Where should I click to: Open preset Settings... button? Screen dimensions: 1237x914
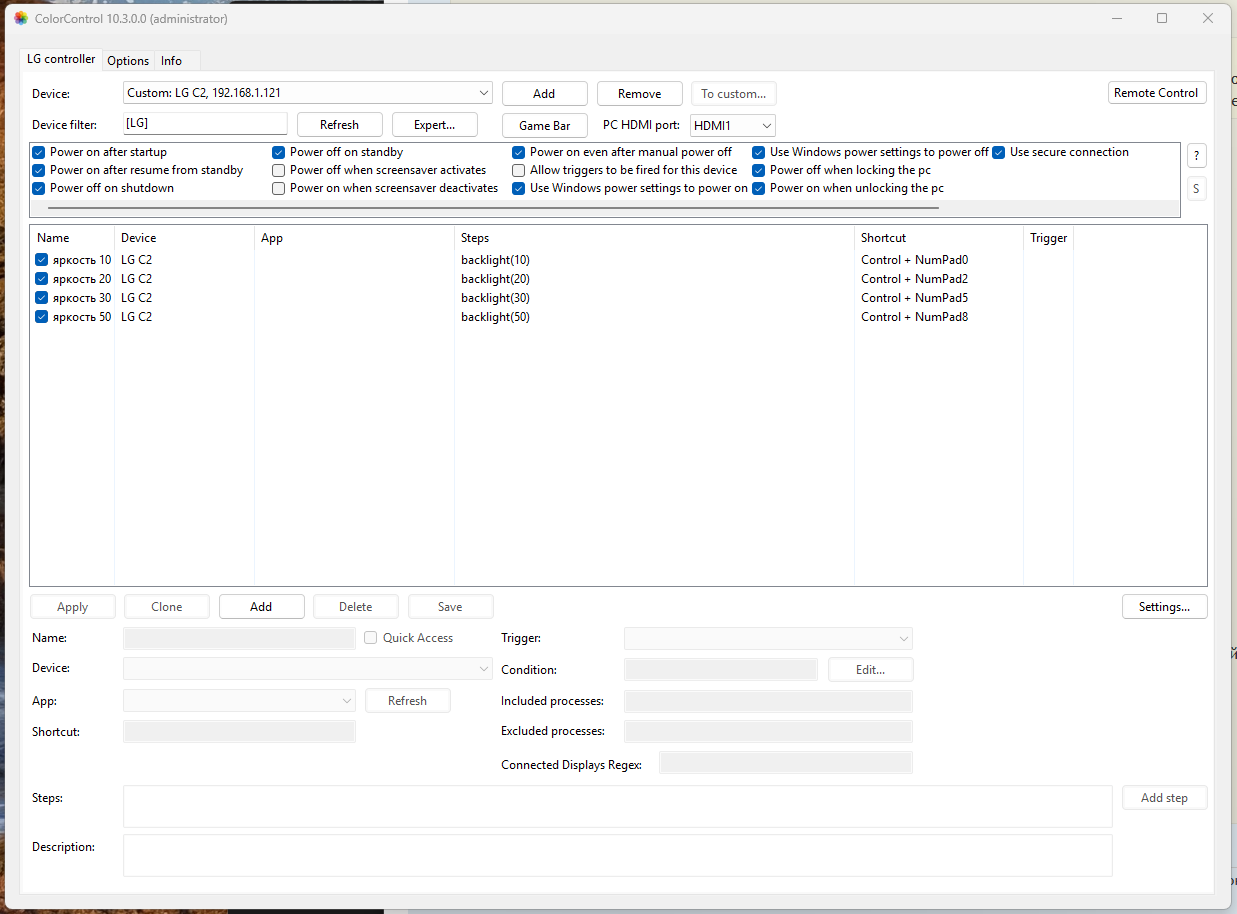point(1163,607)
